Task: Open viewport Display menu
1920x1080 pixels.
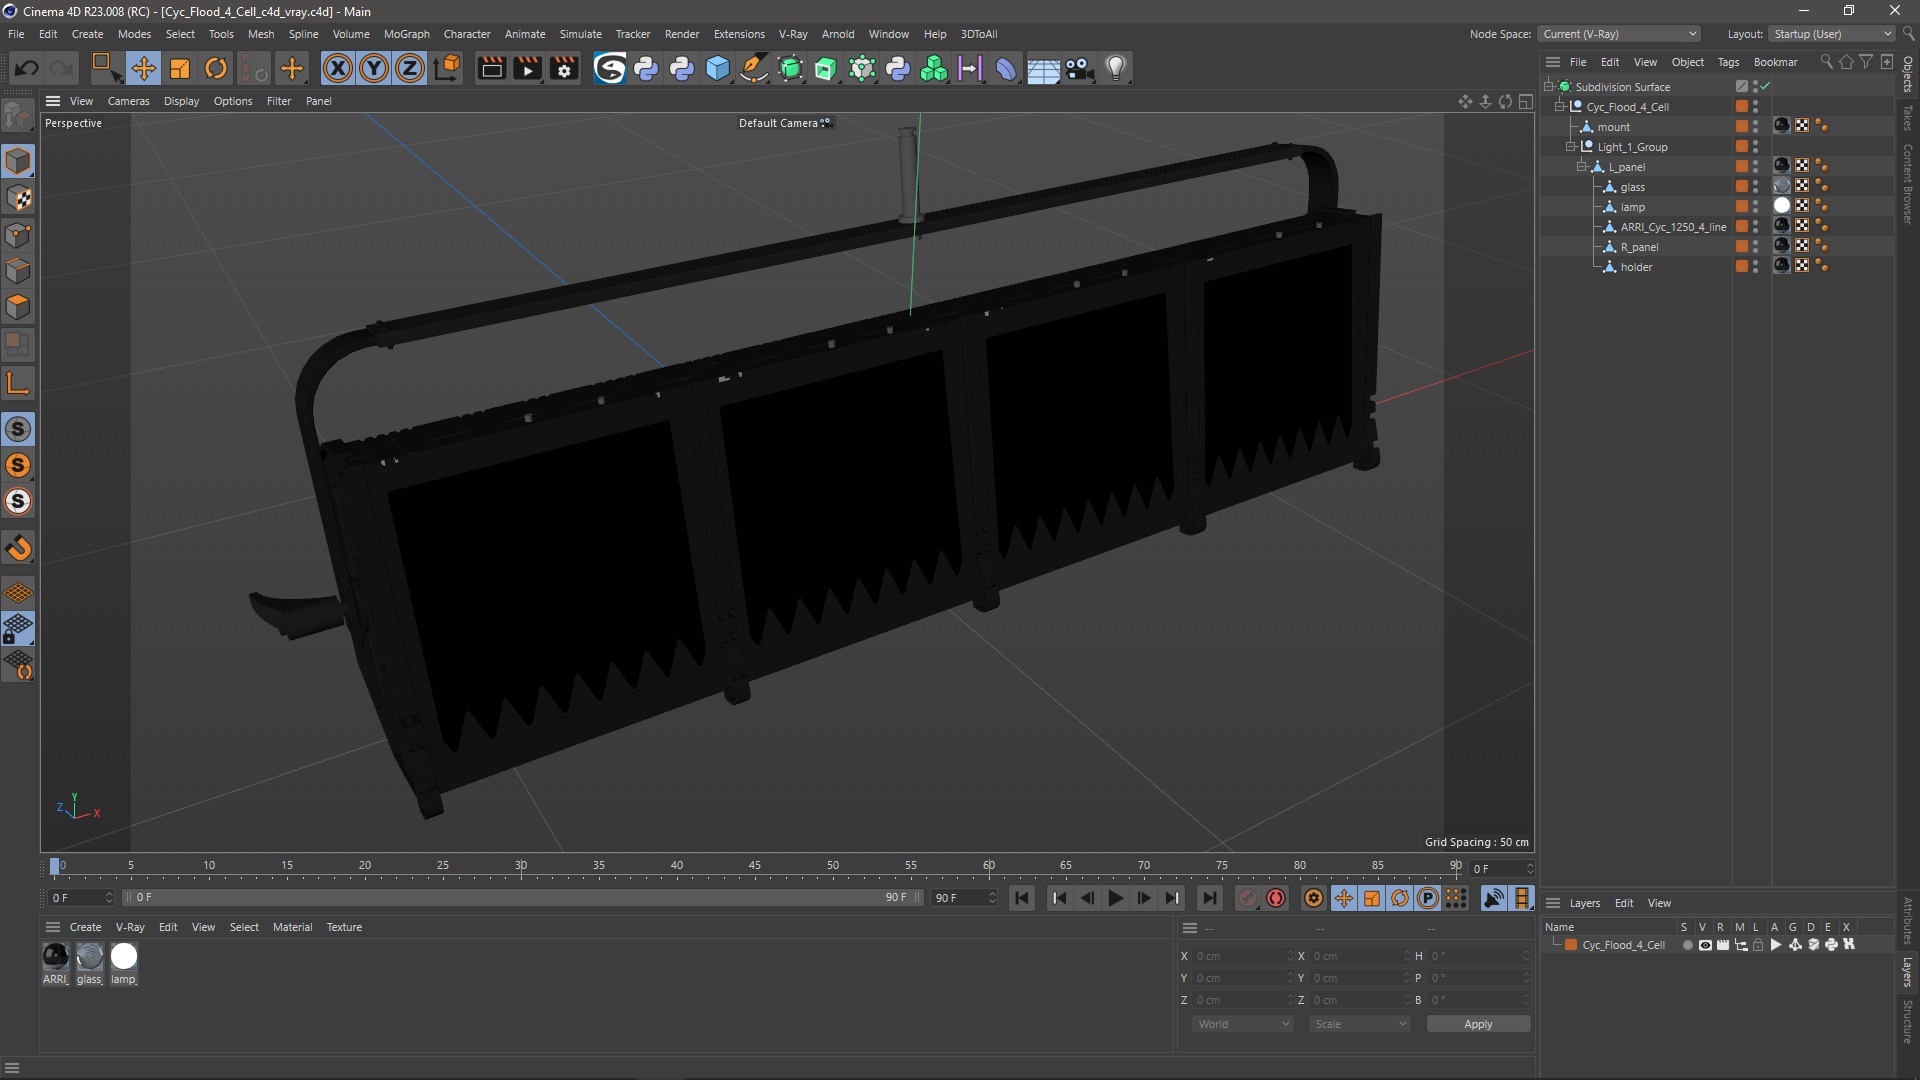Action: click(181, 101)
